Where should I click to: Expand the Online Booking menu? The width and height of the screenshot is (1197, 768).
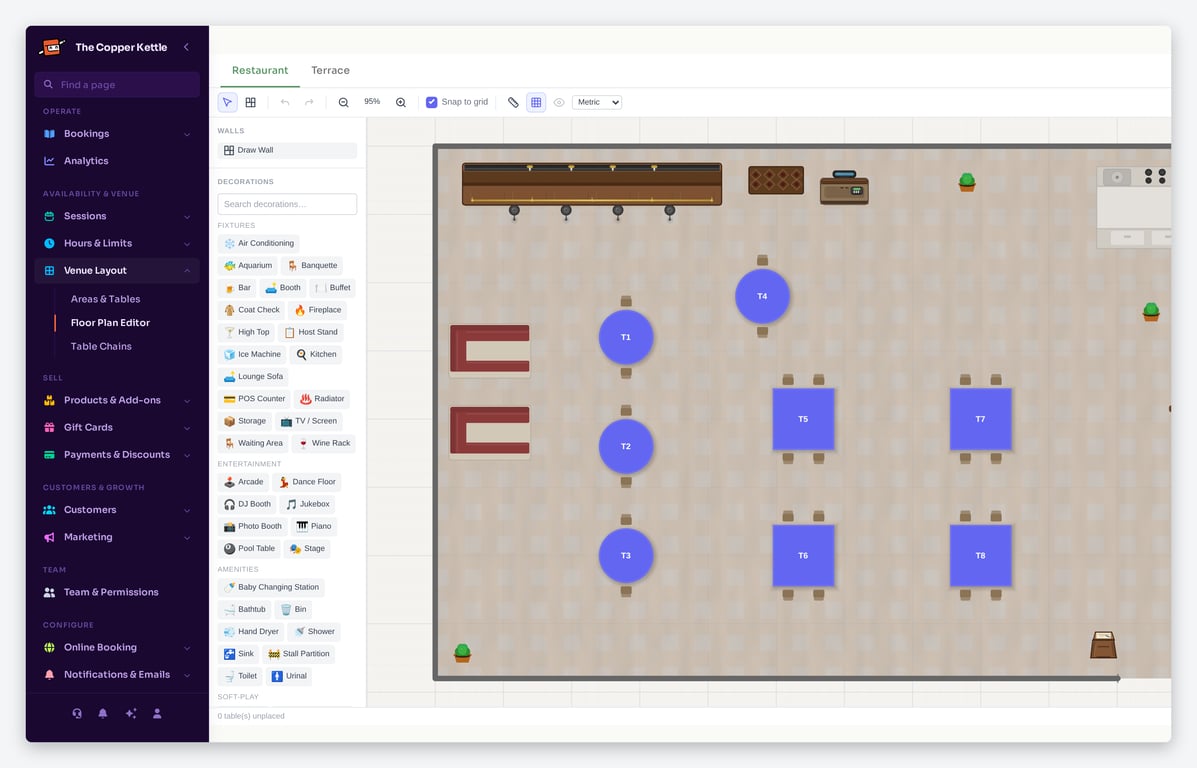(x=117, y=647)
